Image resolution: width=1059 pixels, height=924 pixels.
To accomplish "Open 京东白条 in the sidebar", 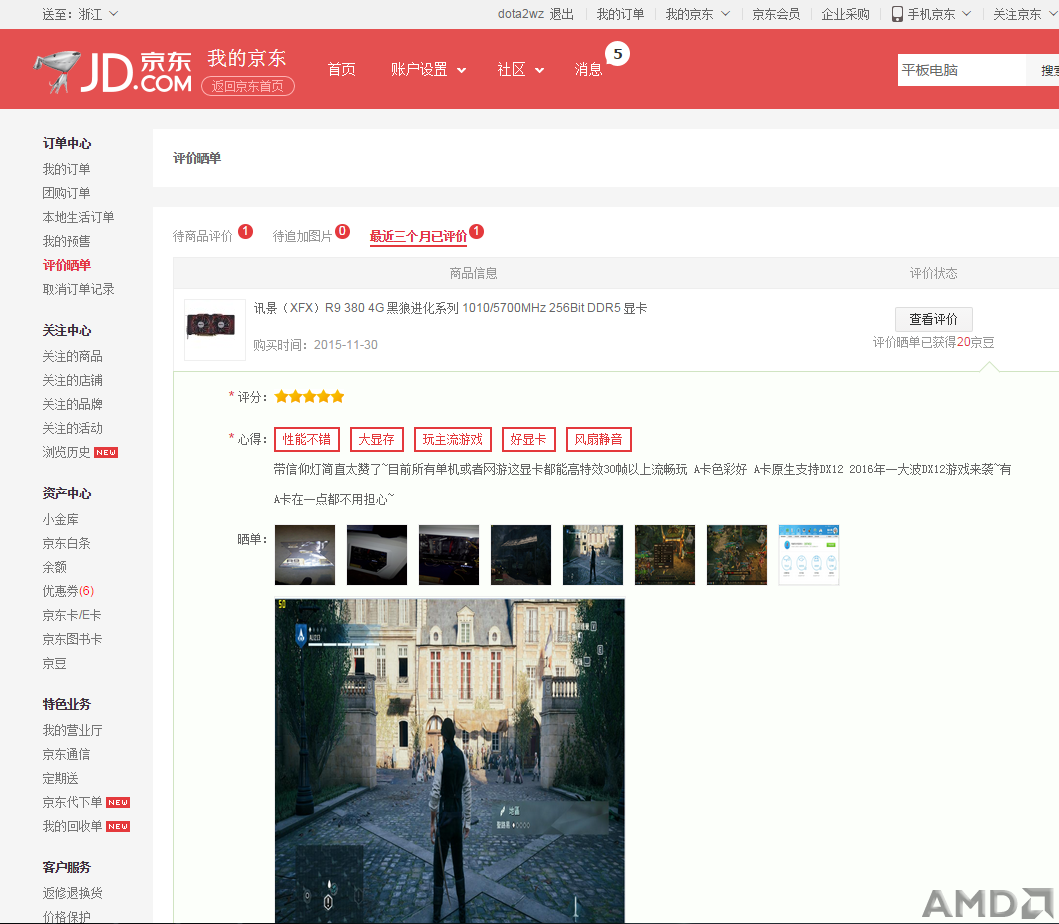I will [66, 543].
